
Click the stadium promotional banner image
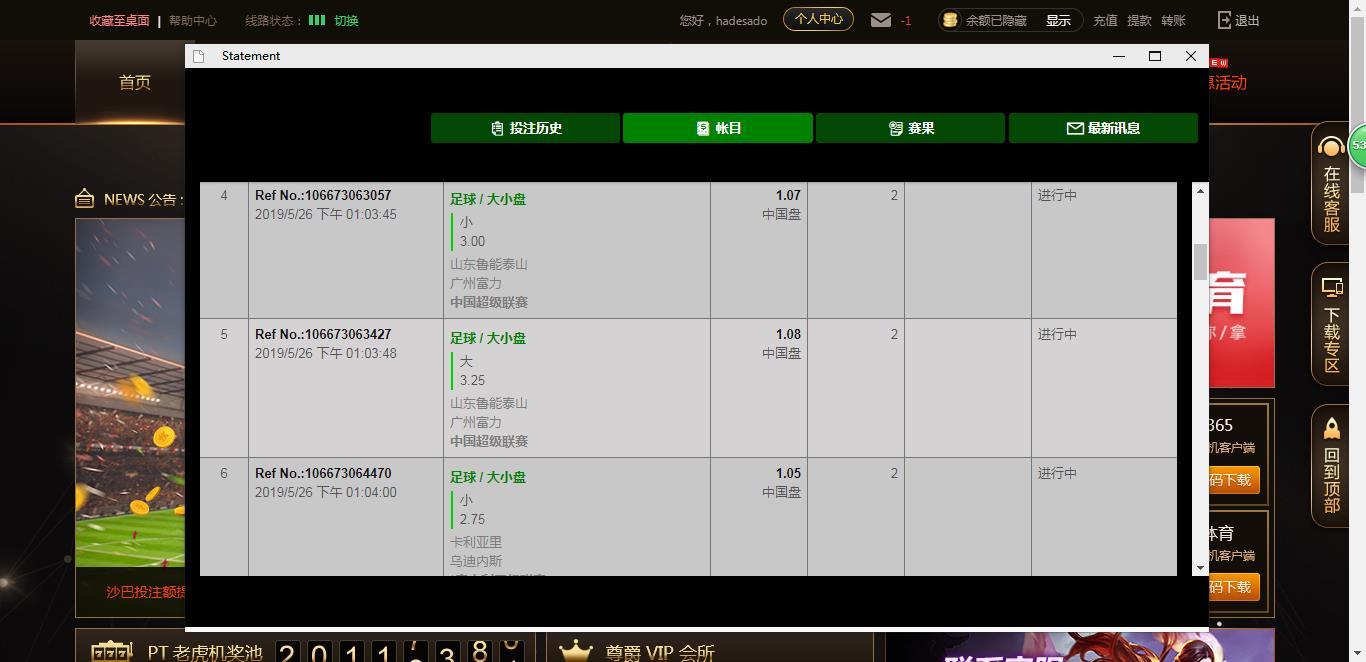click(x=130, y=393)
